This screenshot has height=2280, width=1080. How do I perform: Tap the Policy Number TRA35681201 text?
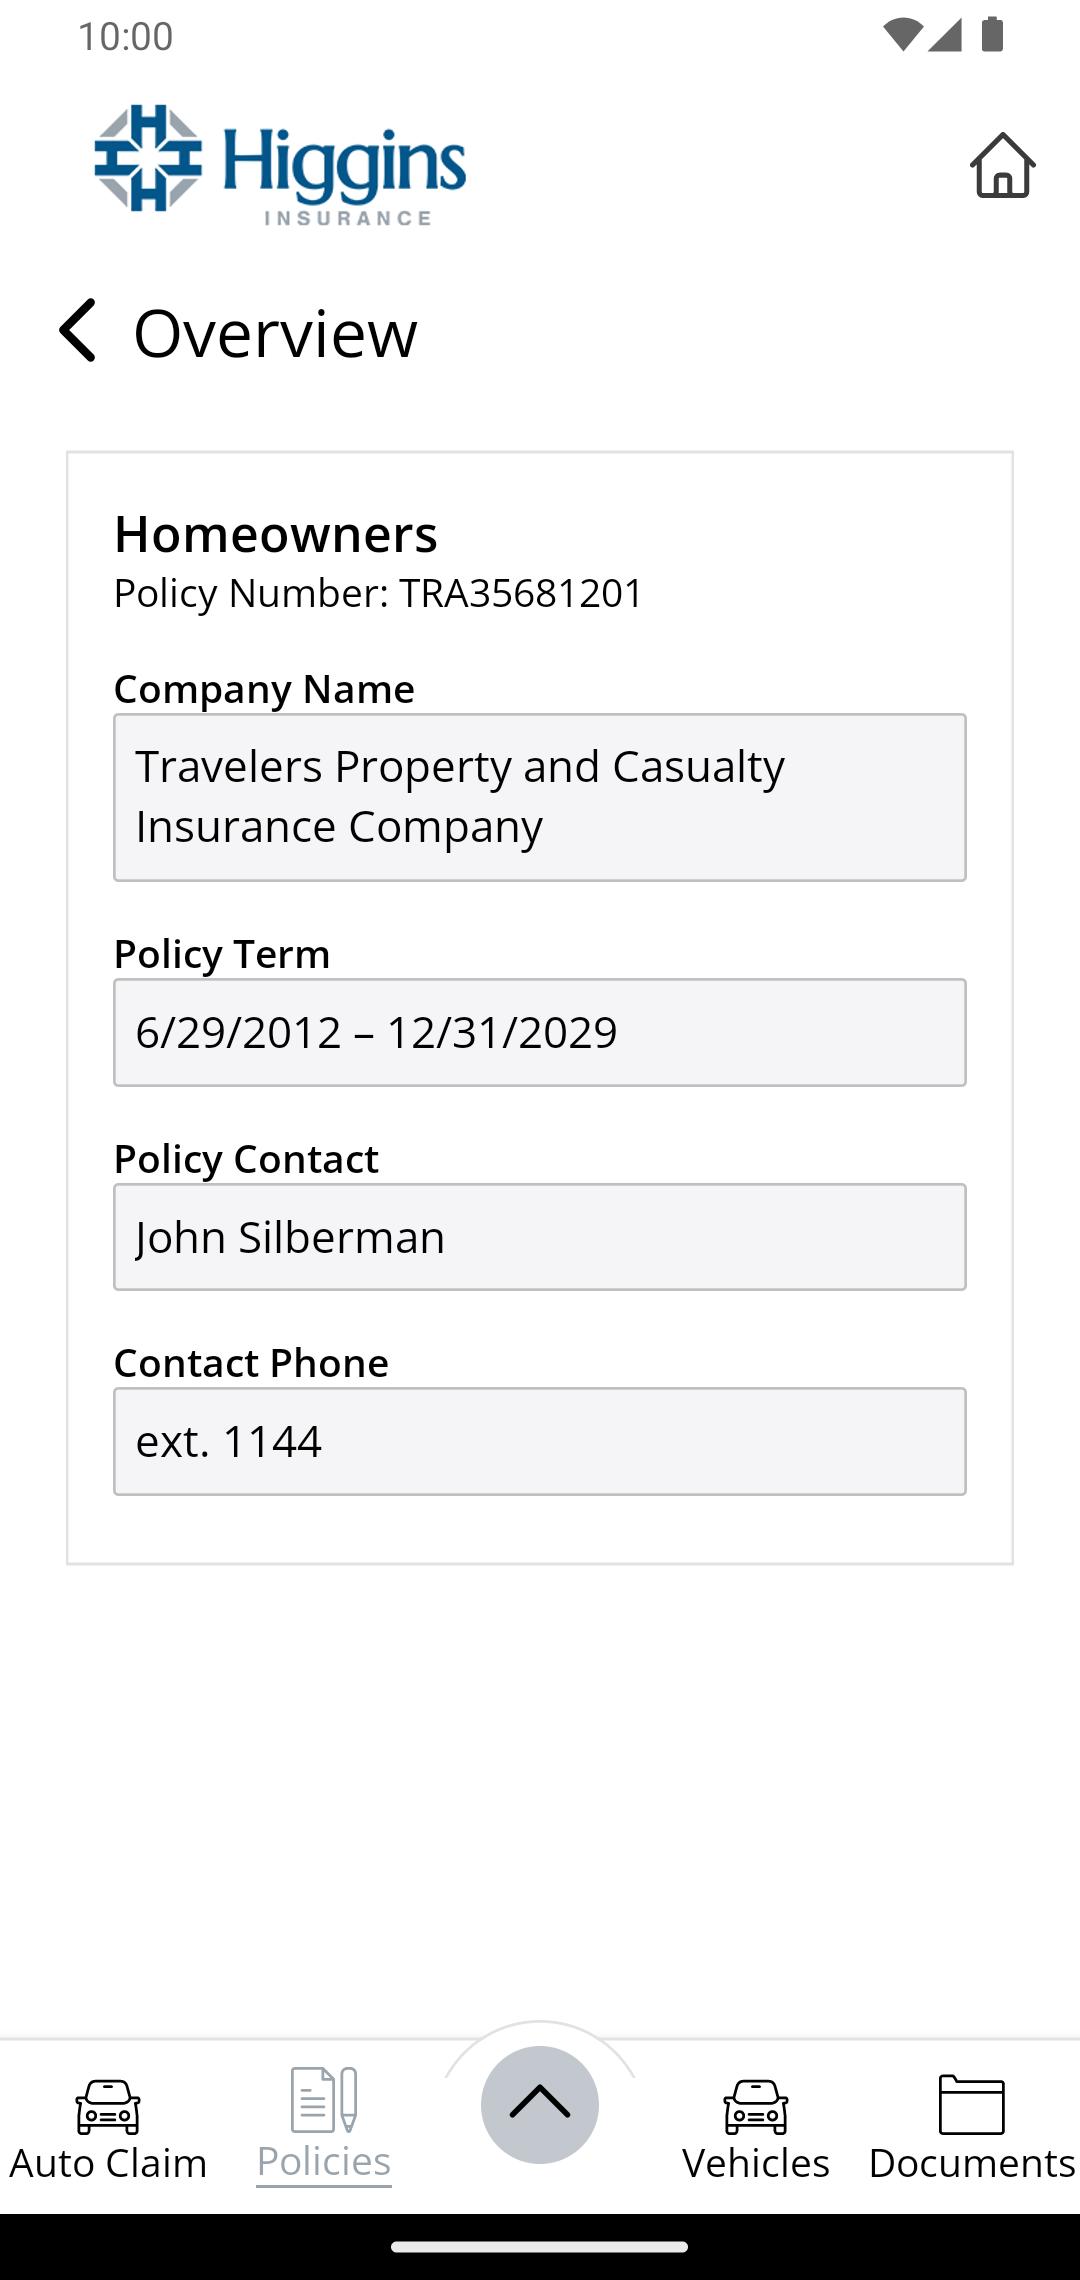[x=378, y=593]
